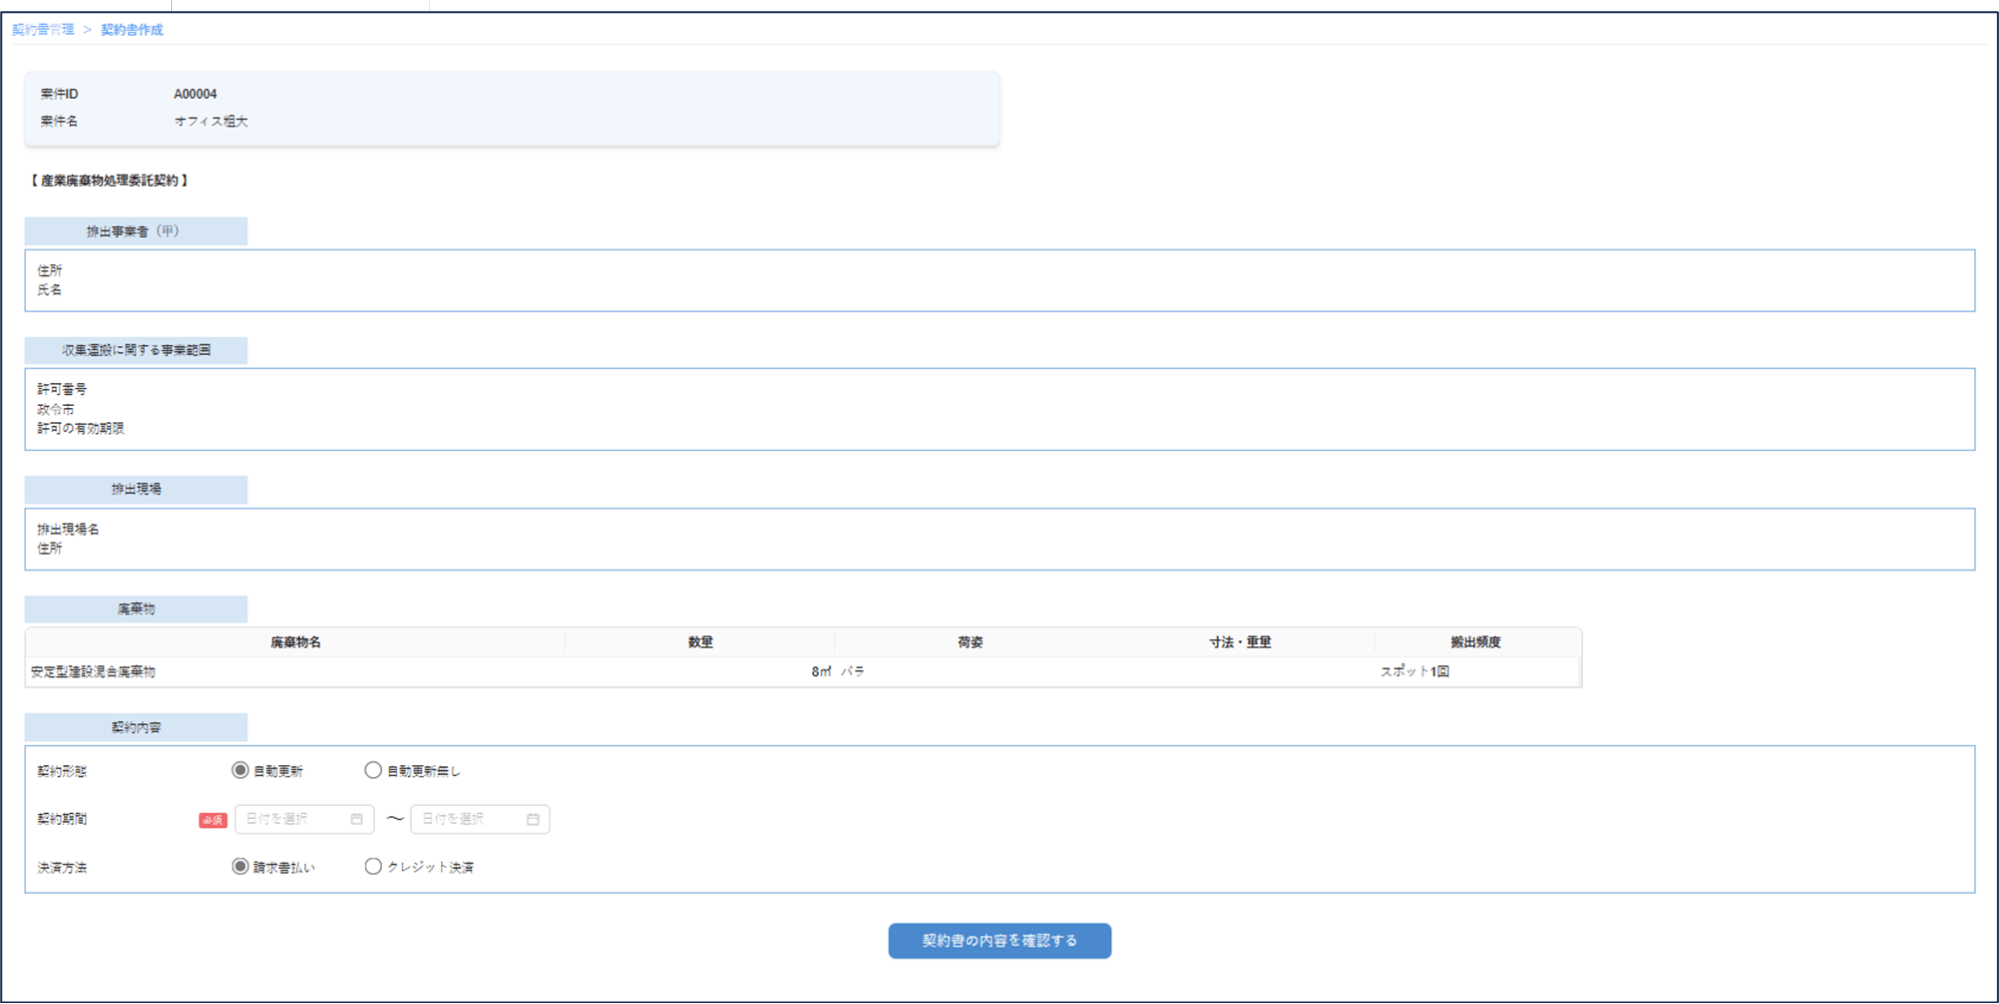The image size is (1999, 1004).
Task: Choose 請求書払い as payment method
Action: [x=240, y=866]
